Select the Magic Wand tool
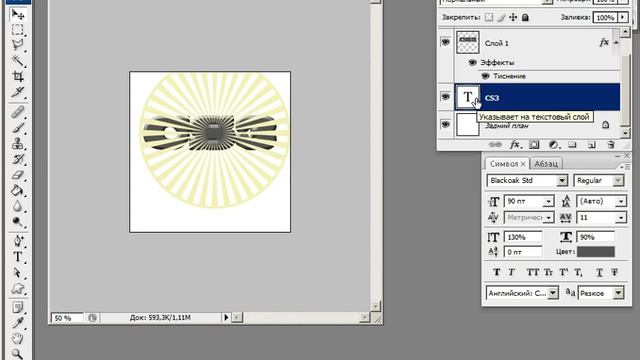Viewport: 640px width, 360px height. 18,61
